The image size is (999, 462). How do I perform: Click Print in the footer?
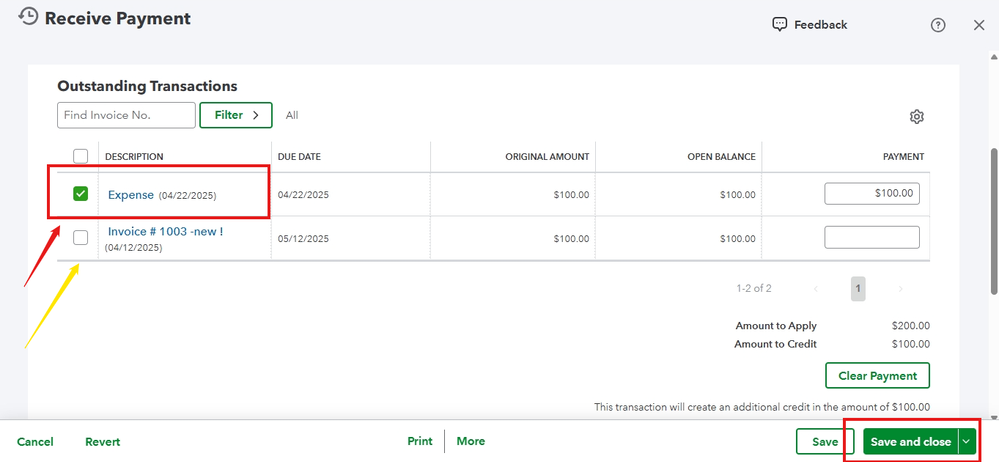tap(420, 441)
